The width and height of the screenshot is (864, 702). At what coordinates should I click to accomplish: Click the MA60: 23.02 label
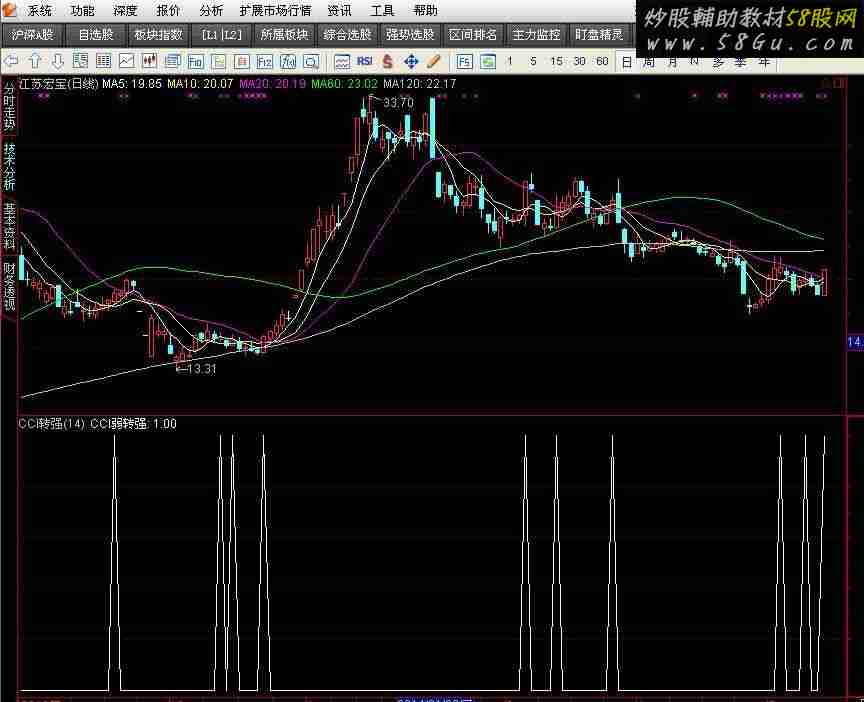(344, 84)
